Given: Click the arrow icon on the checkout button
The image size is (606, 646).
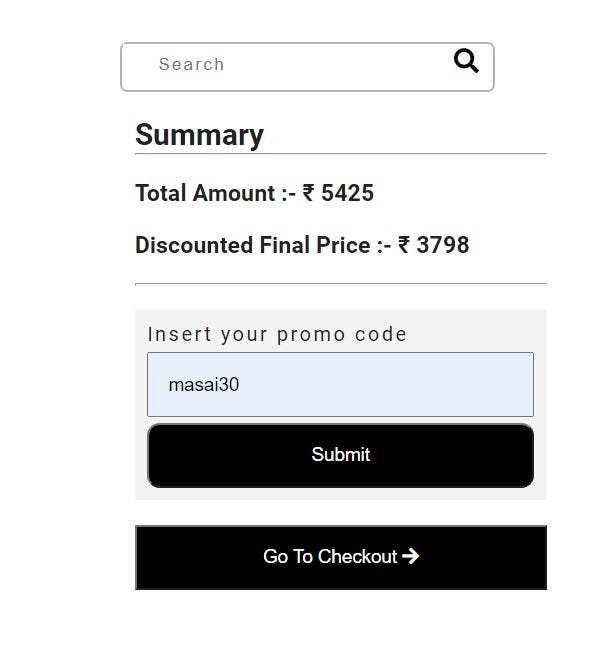Looking at the screenshot, I should pos(410,556).
